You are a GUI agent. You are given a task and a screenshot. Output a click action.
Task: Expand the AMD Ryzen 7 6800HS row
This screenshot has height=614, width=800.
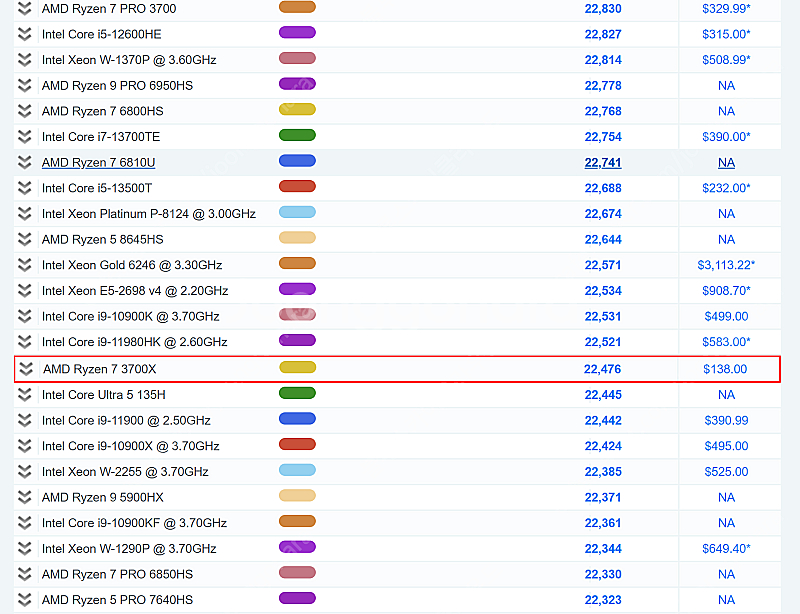[x=24, y=111]
